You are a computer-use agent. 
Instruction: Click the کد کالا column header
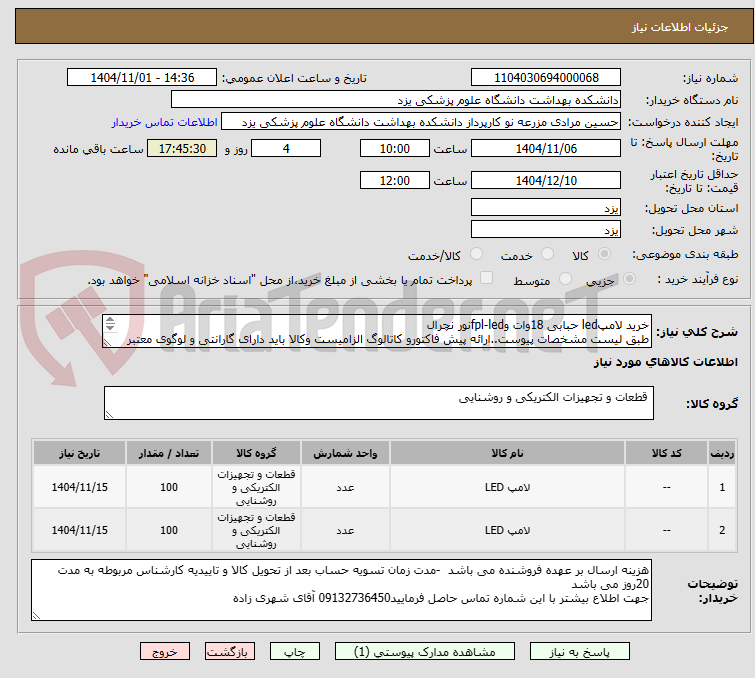point(666,453)
